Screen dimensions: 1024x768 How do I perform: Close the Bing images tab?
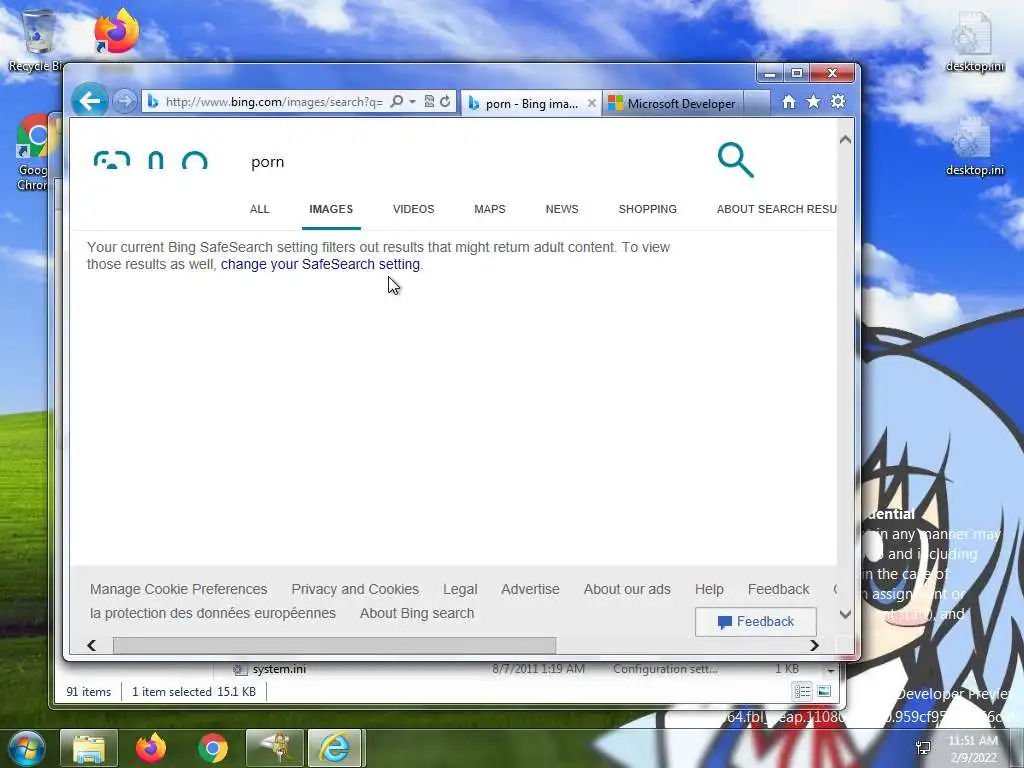tap(592, 103)
